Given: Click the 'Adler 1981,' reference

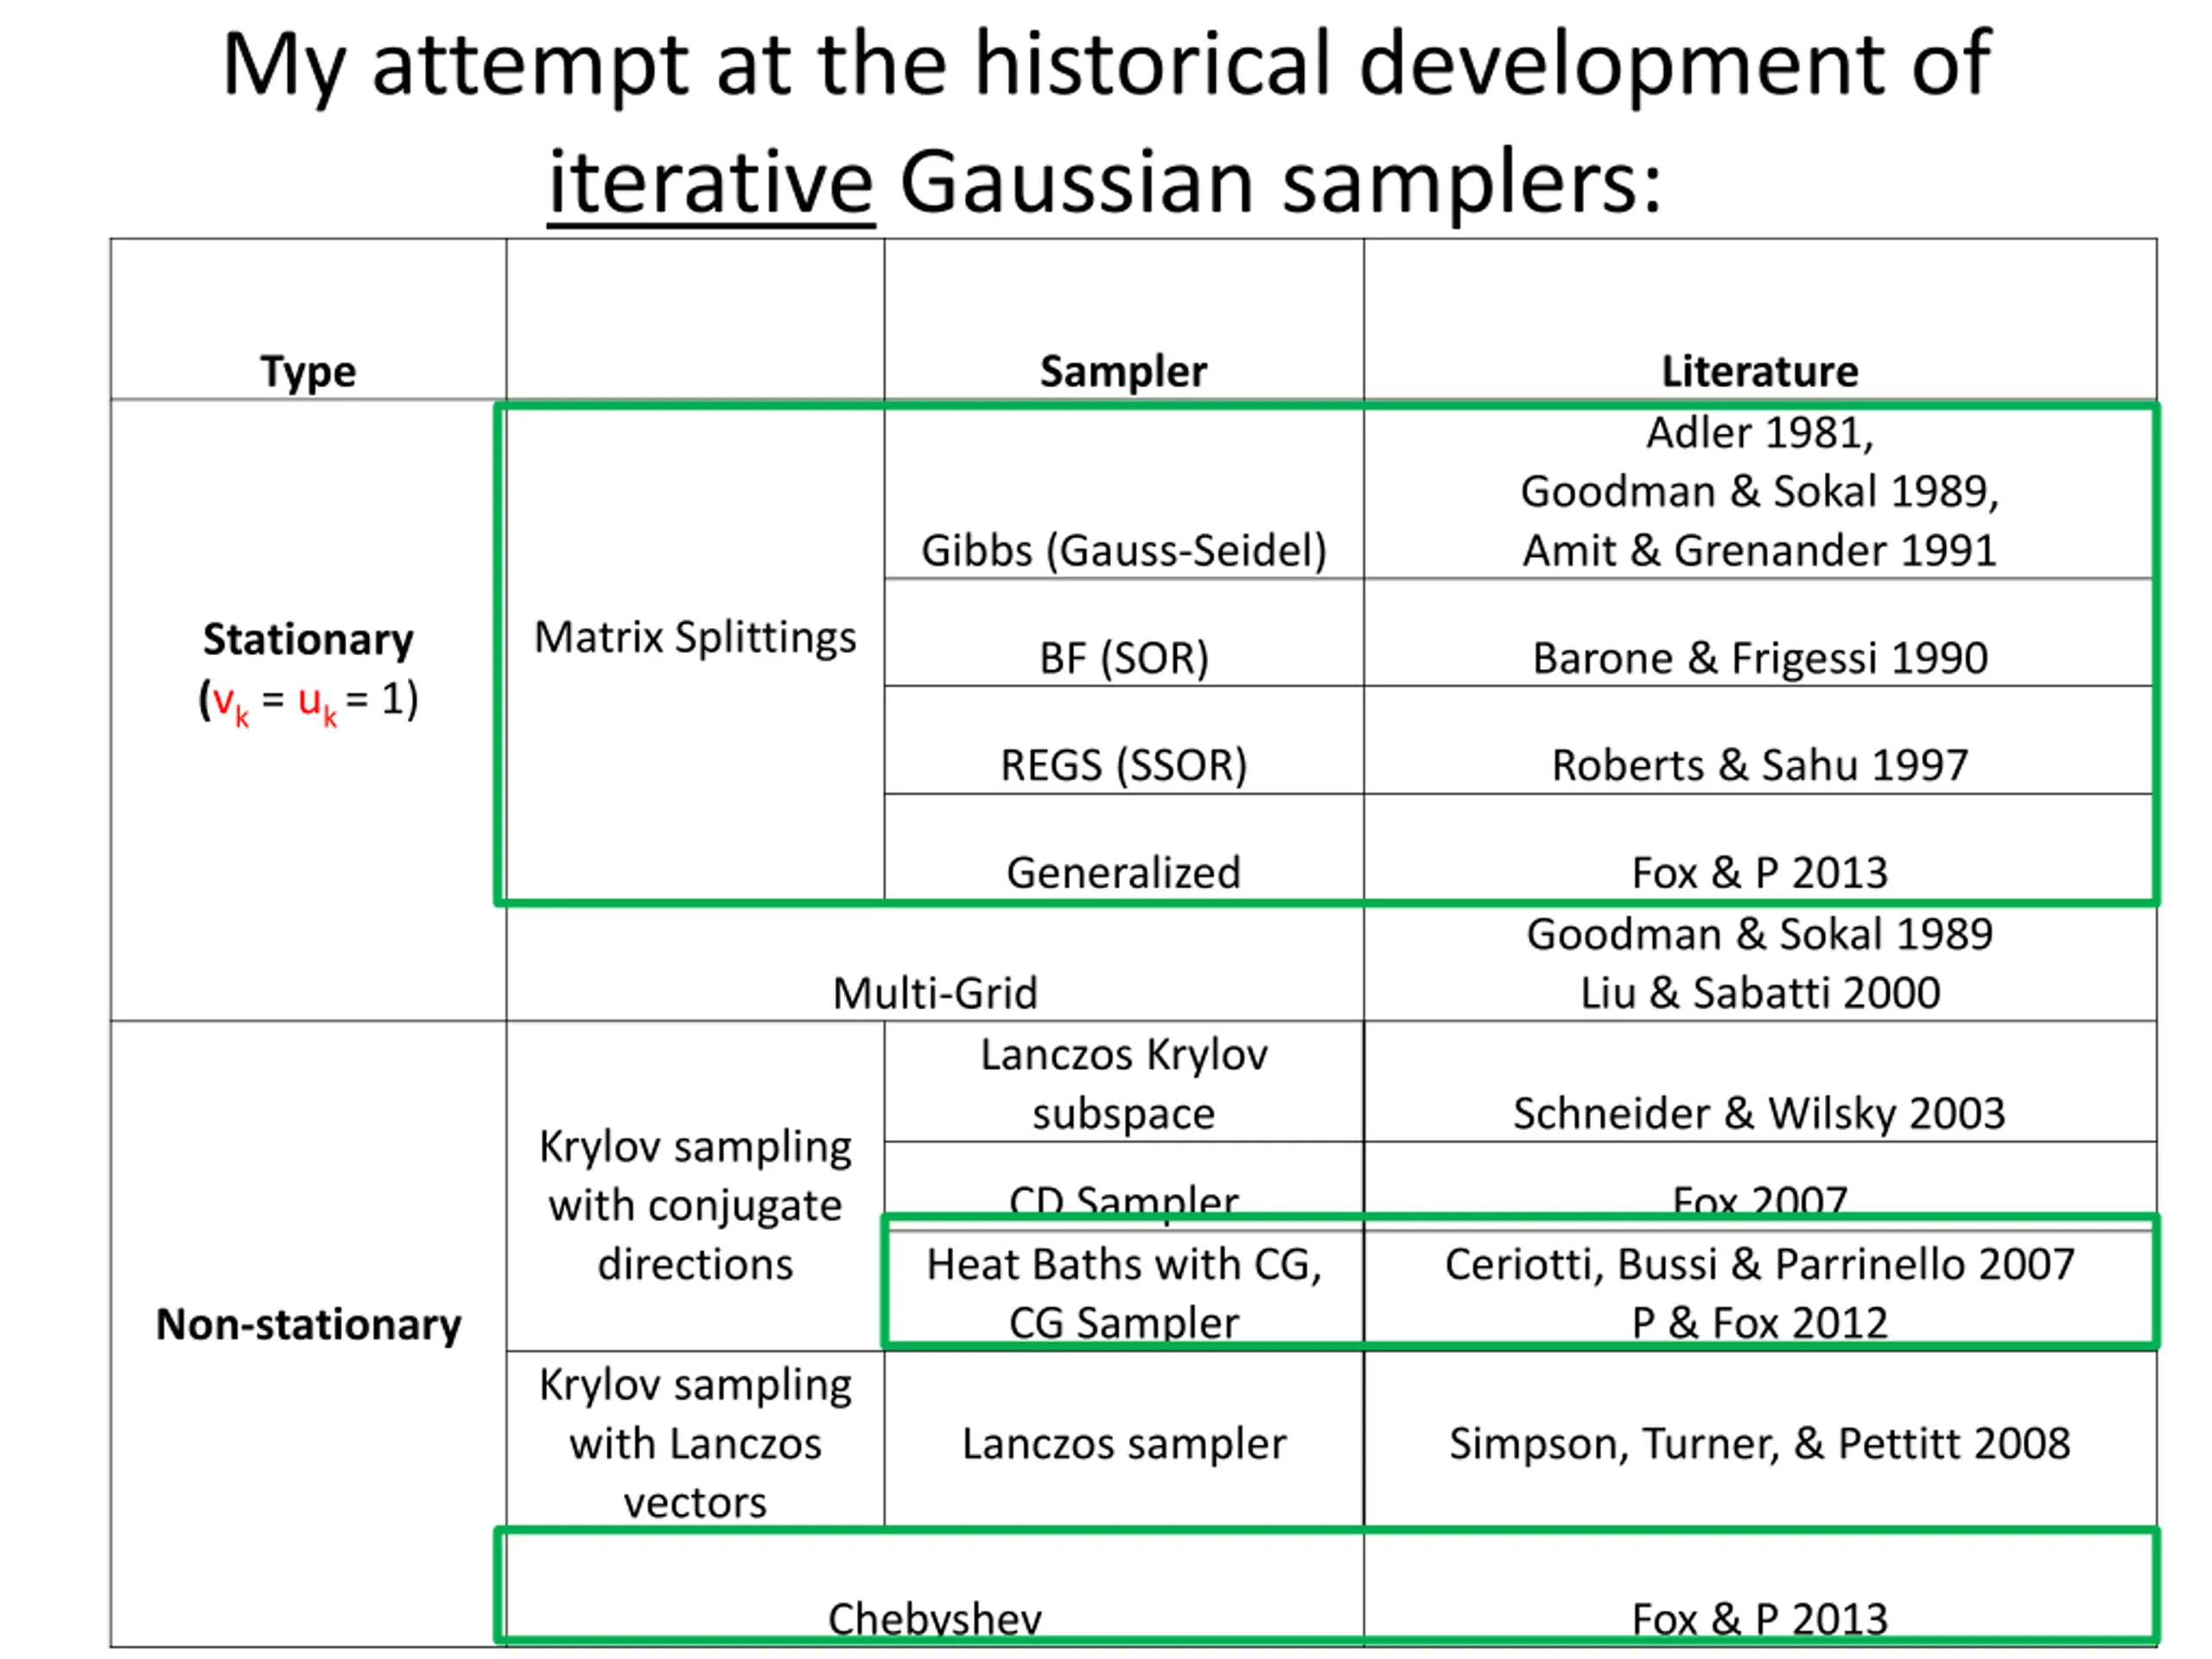Looking at the screenshot, I should click(1760, 433).
